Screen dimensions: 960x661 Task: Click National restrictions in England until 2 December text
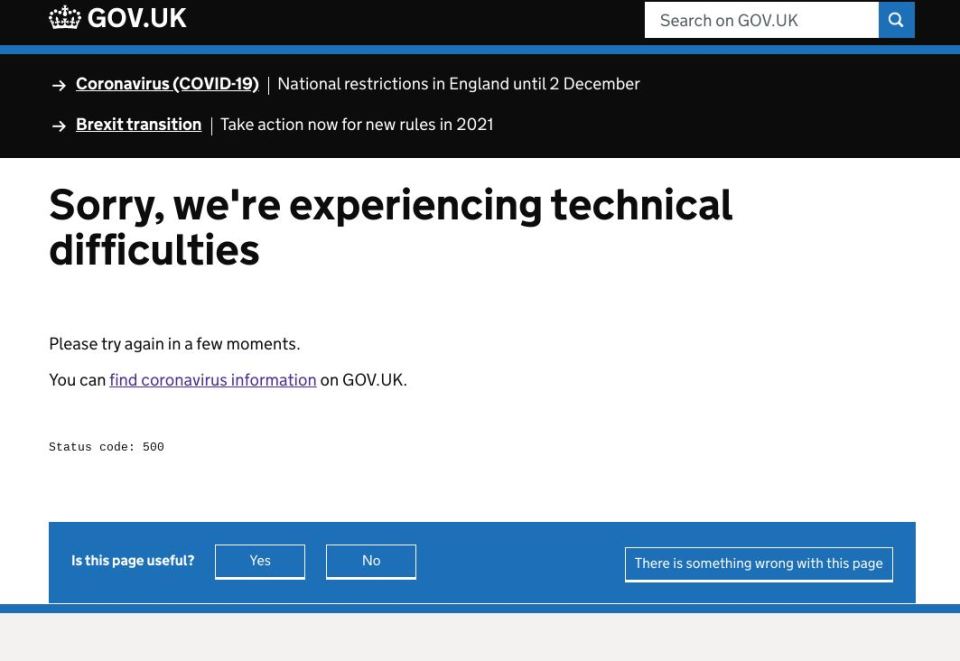(459, 84)
